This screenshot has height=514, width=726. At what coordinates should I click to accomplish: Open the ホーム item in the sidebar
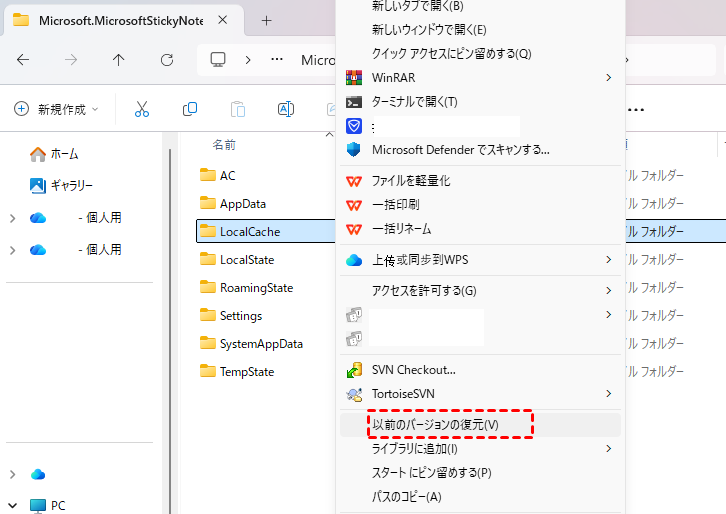point(64,154)
